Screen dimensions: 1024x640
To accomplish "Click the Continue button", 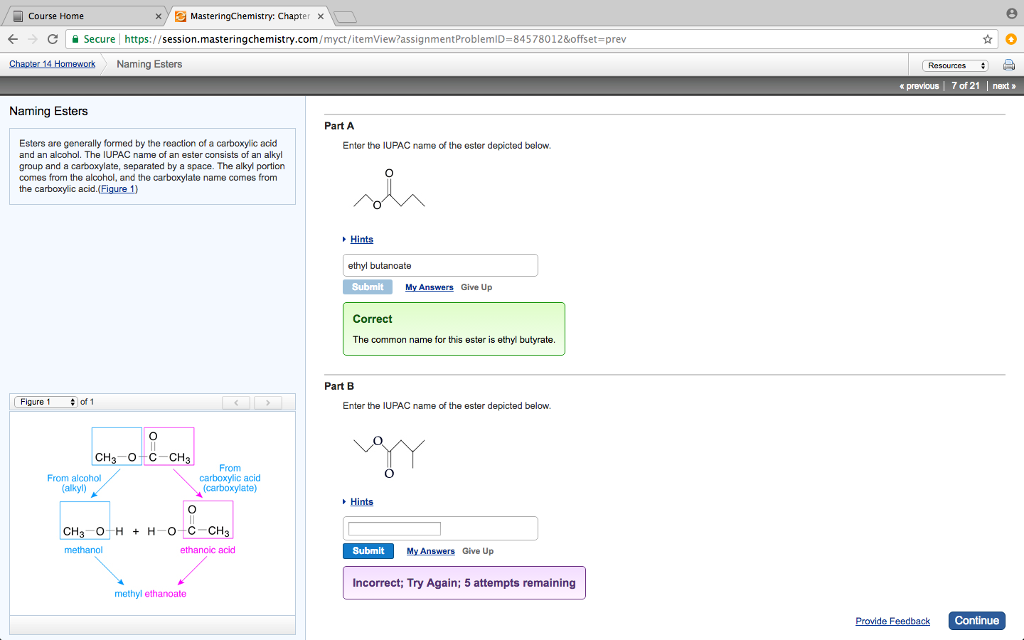I will (x=976, y=620).
